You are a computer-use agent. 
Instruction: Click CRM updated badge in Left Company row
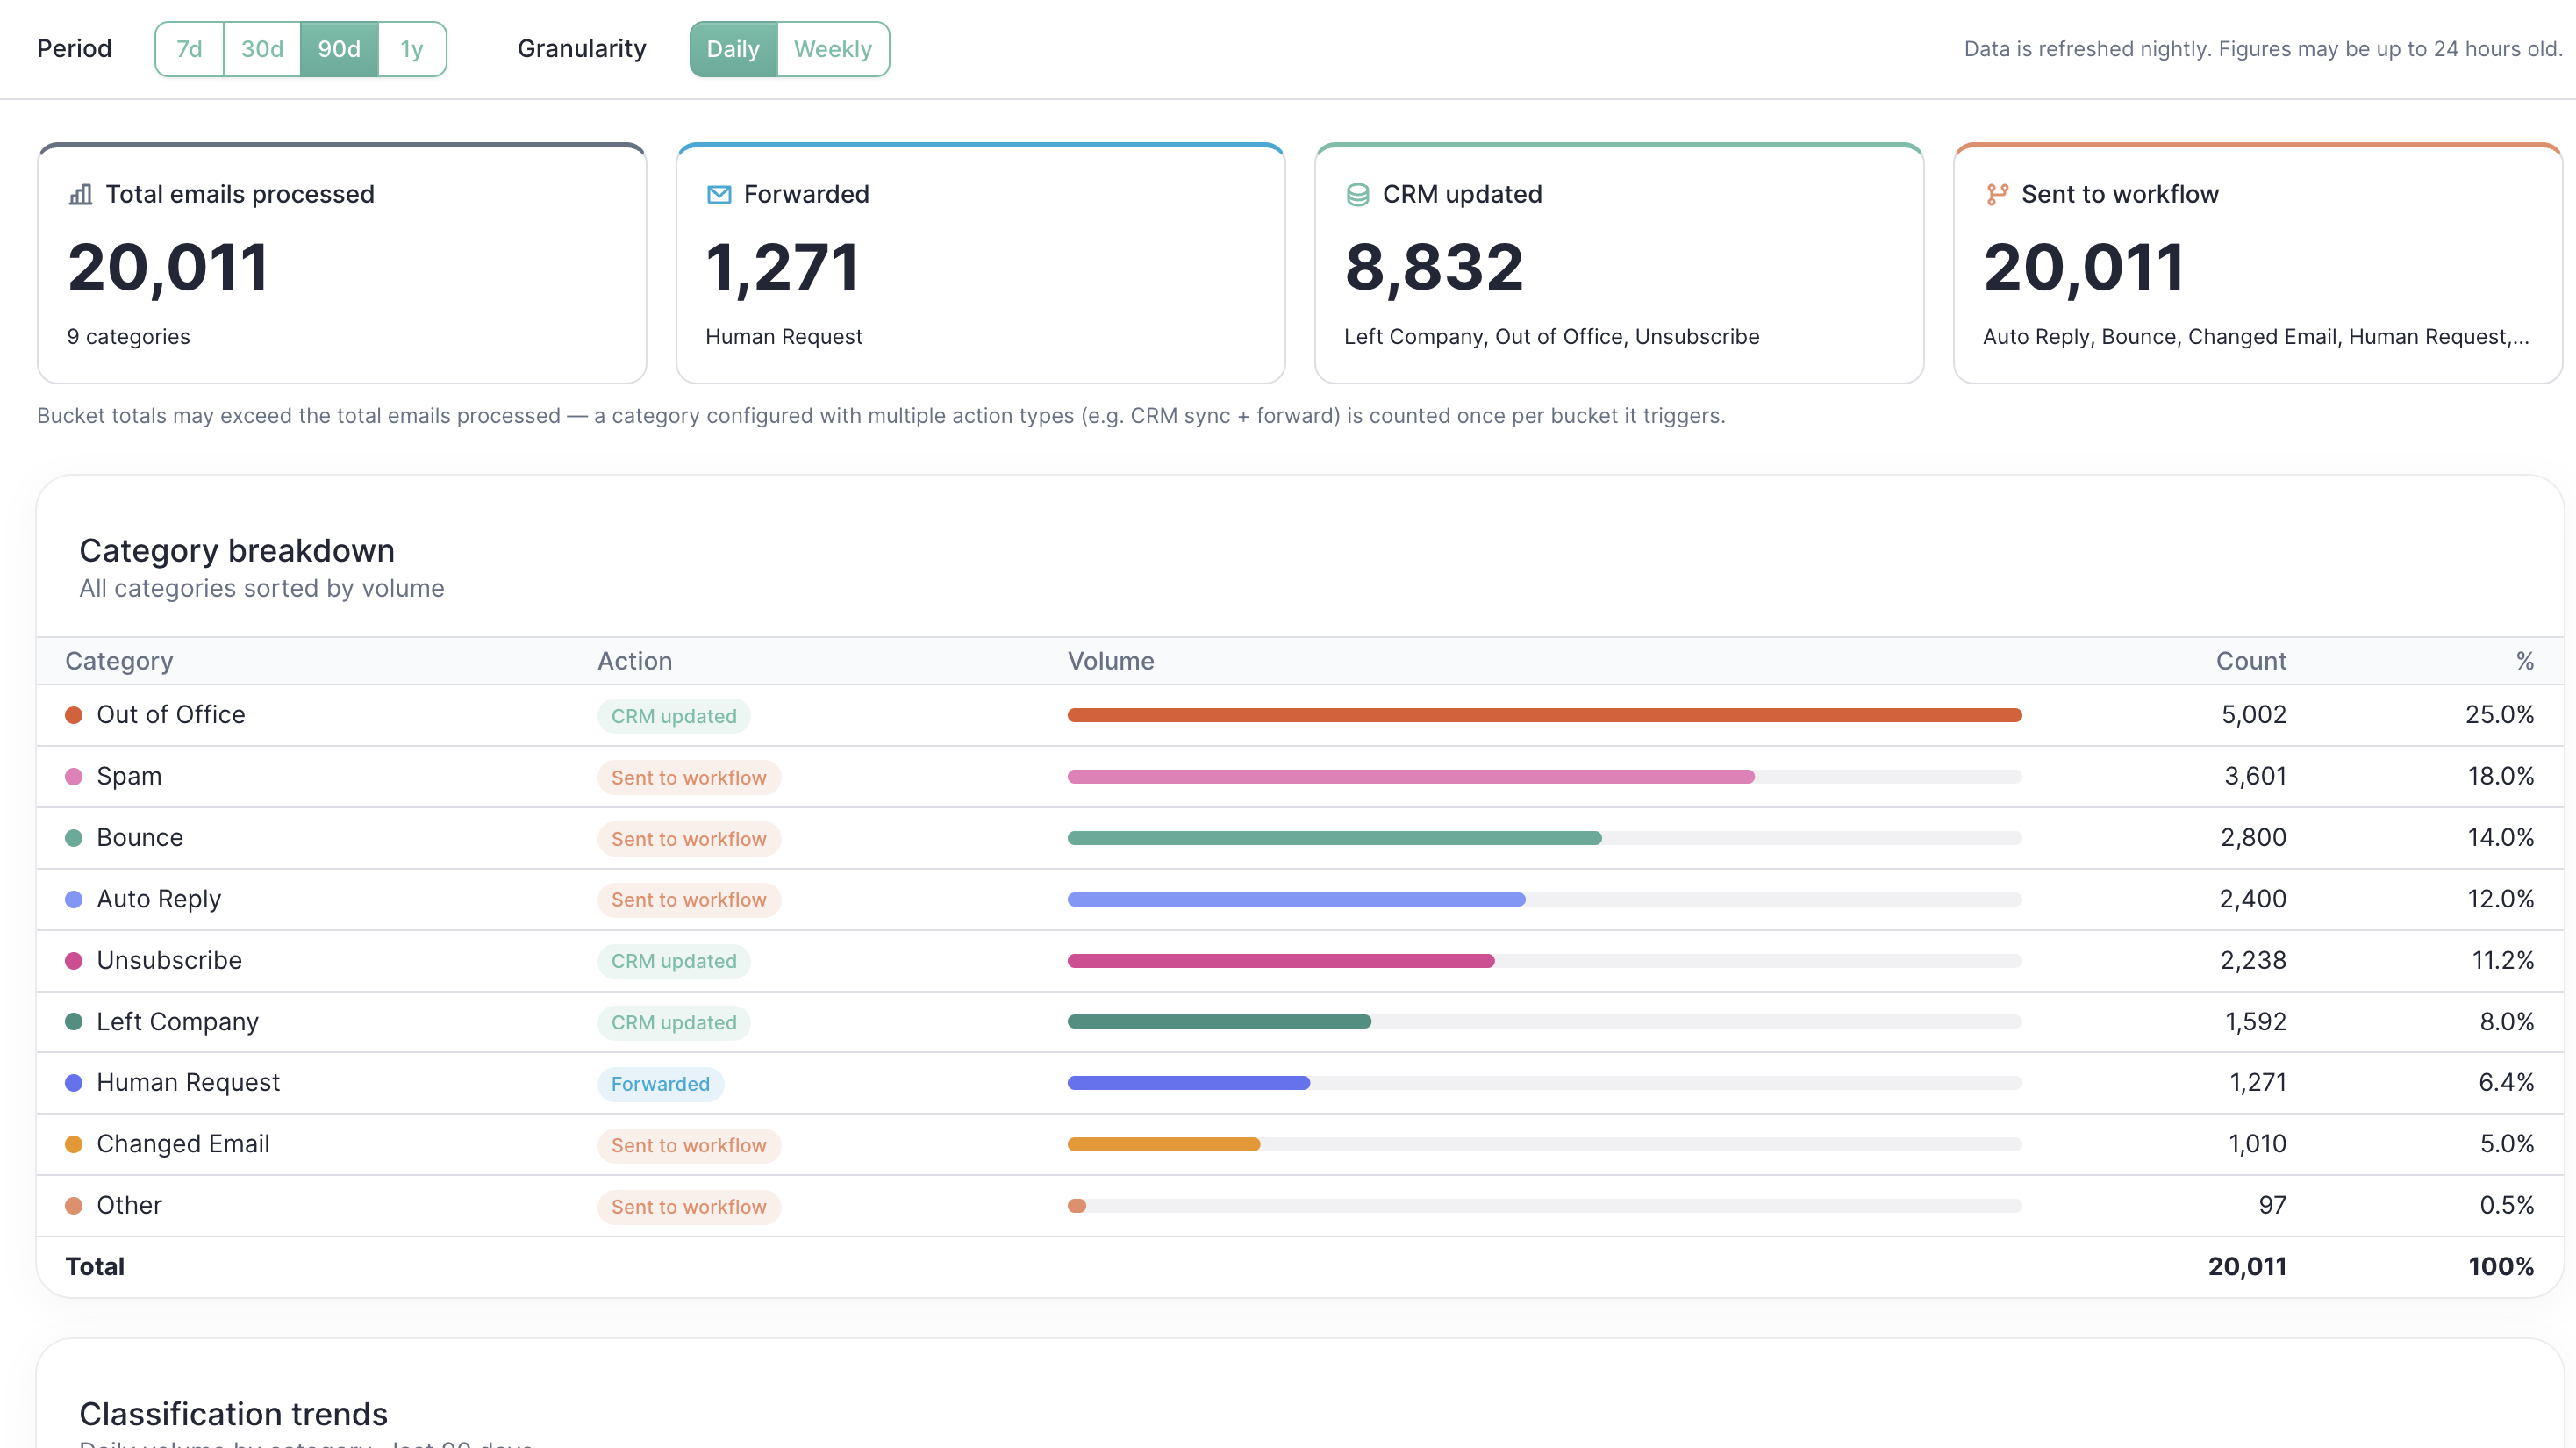[x=674, y=1023]
